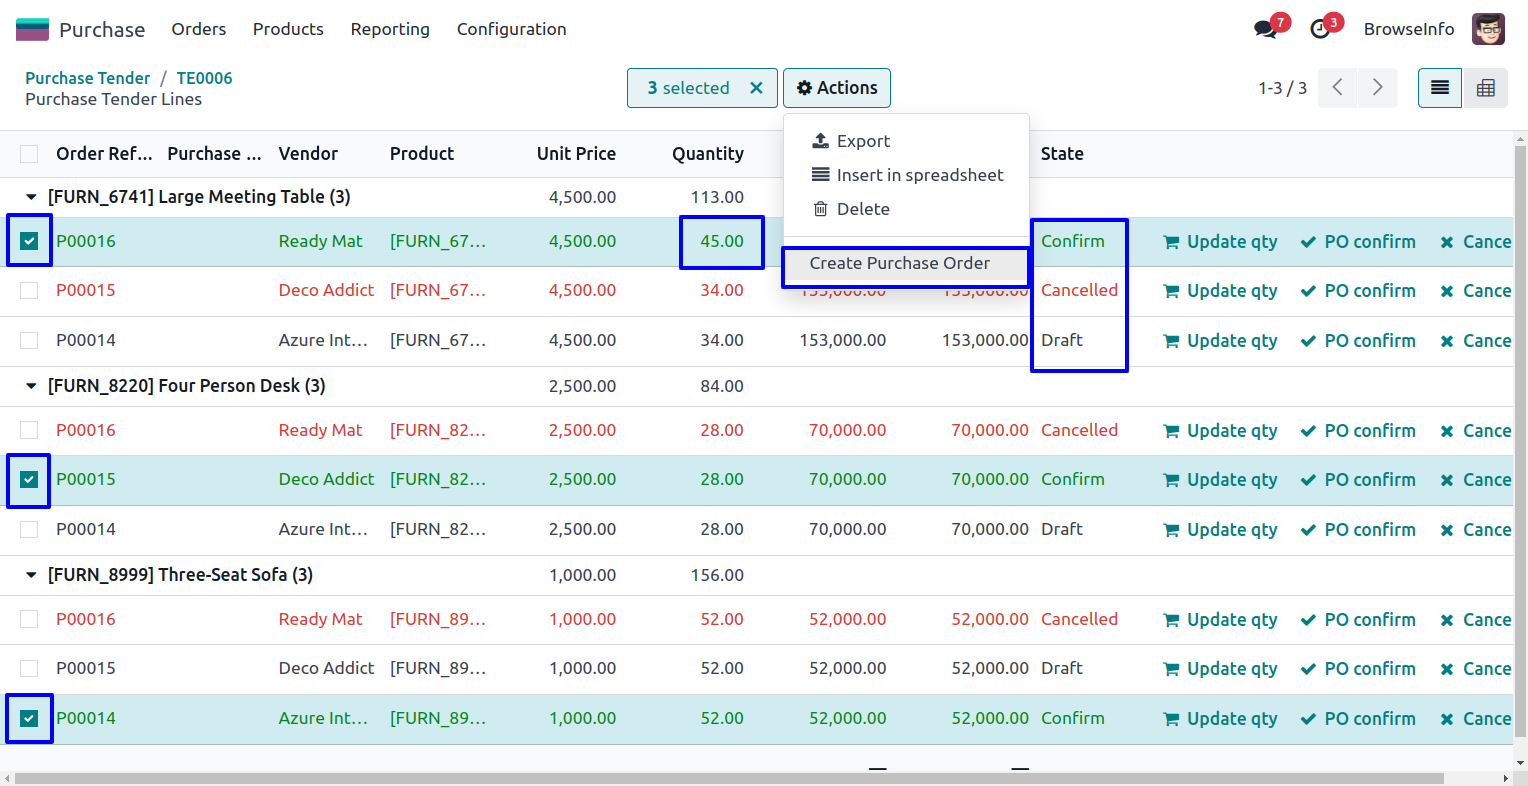Update qty on Ready Mat Three-Seat Sofa line
The width and height of the screenshot is (1528, 786).
click(1220, 620)
